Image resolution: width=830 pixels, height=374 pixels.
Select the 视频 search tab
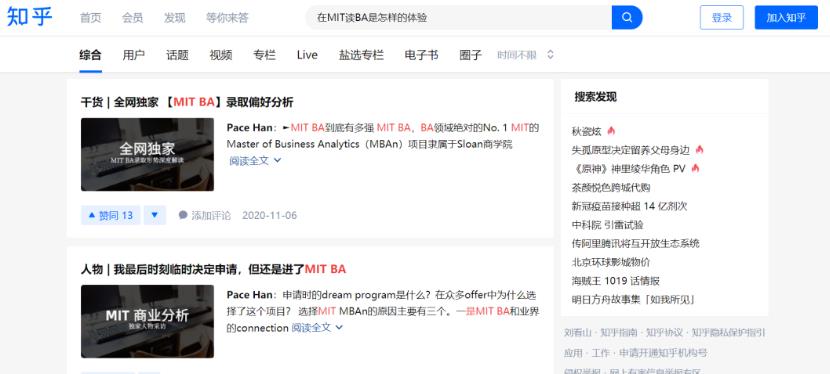coord(221,54)
